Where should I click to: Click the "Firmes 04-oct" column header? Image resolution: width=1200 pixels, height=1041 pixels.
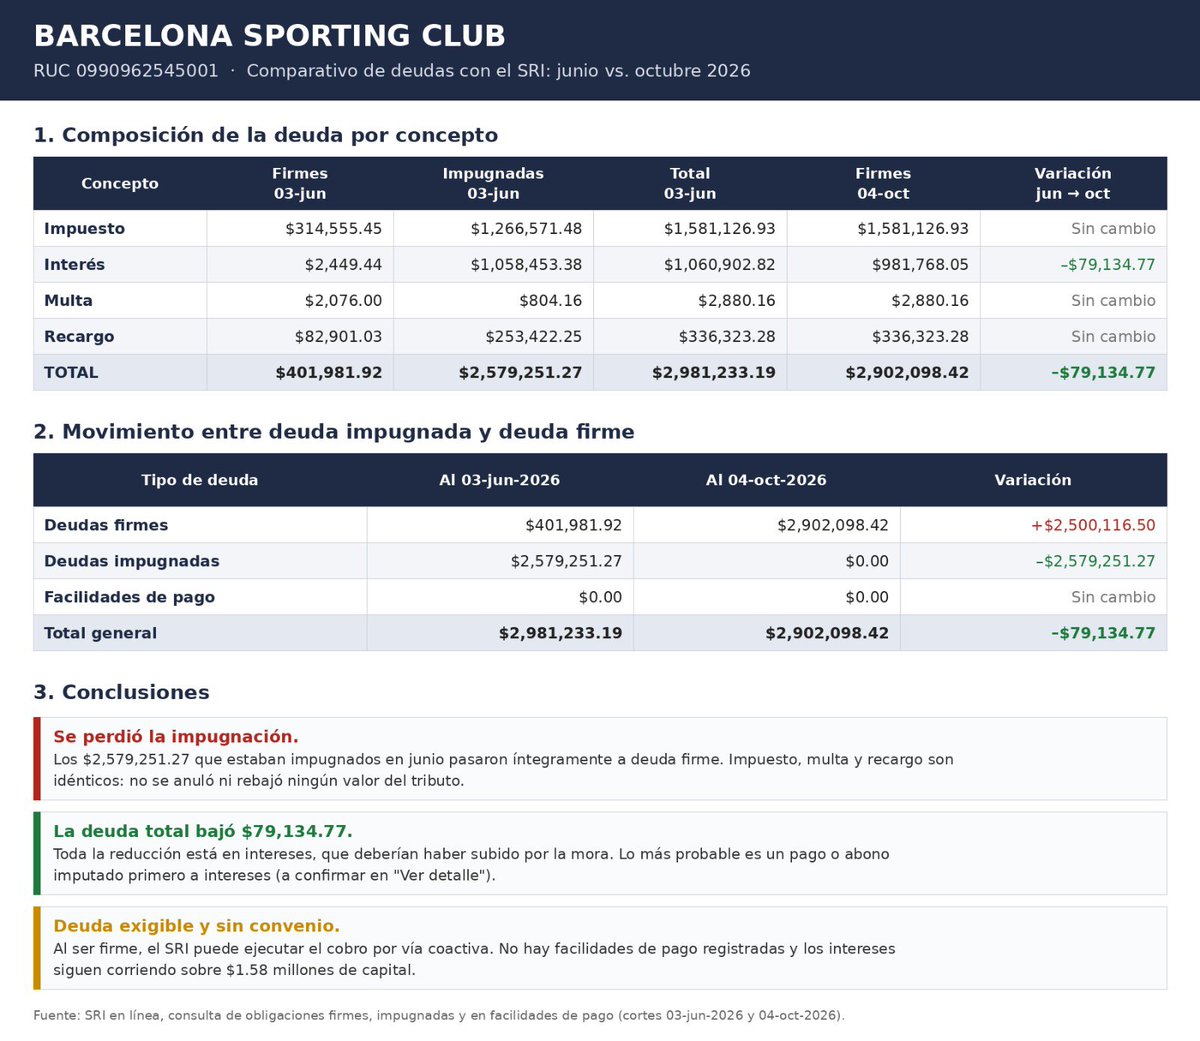point(883,184)
